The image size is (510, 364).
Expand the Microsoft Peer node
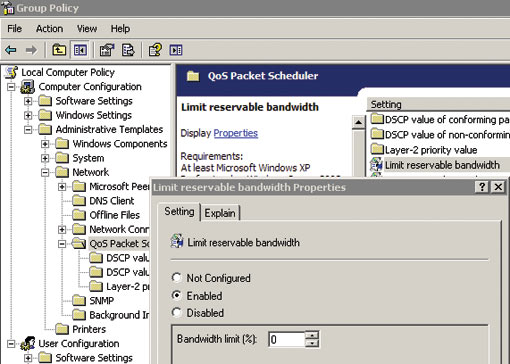coord(62,187)
